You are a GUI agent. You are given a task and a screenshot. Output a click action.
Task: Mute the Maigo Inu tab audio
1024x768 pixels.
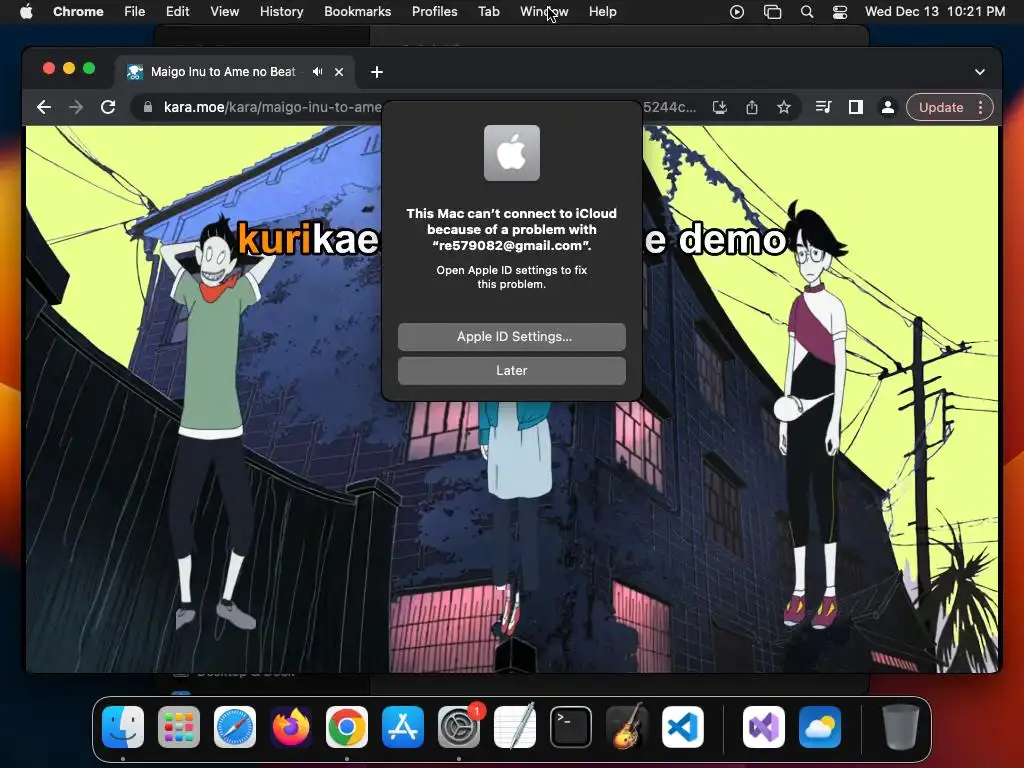pos(317,72)
